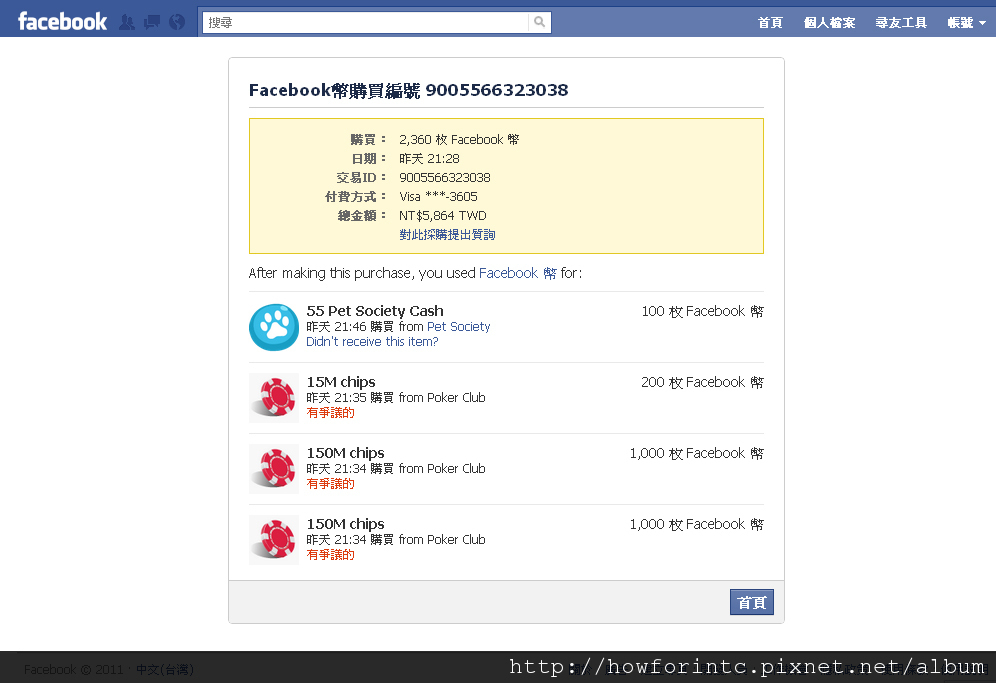Open 個人檔案 profile menu item

(x=829, y=23)
